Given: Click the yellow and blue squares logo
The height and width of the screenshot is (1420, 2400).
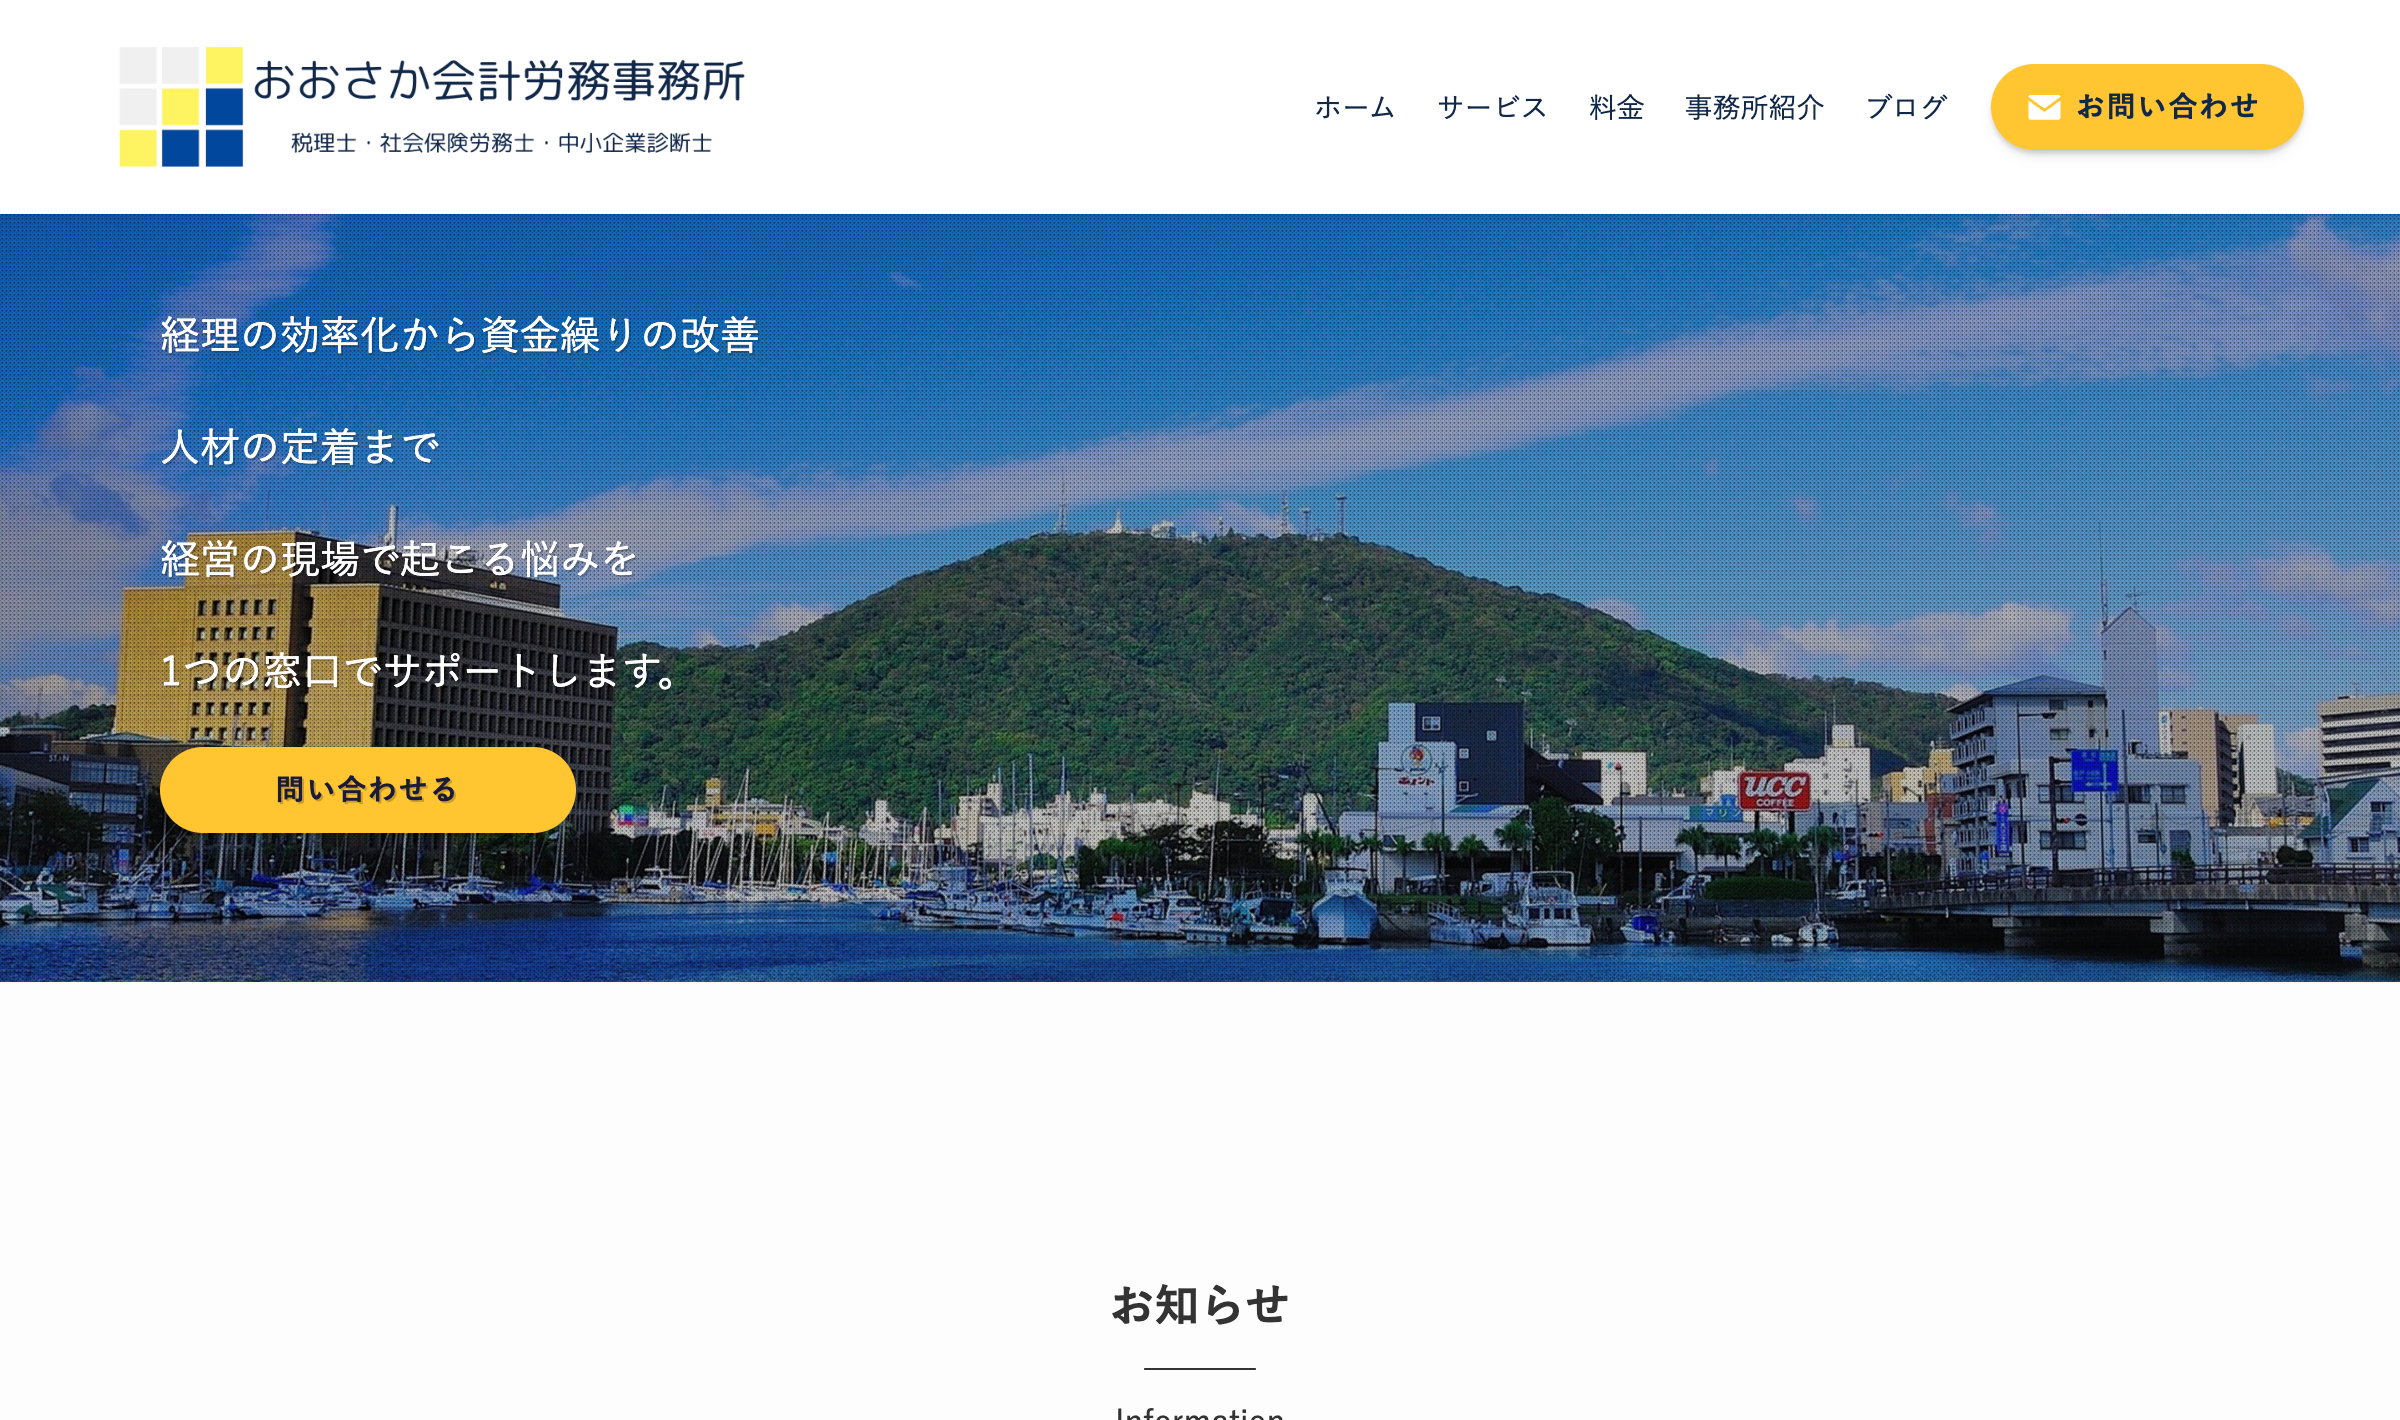Looking at the screenshot, I should click(x=181, y=106).
